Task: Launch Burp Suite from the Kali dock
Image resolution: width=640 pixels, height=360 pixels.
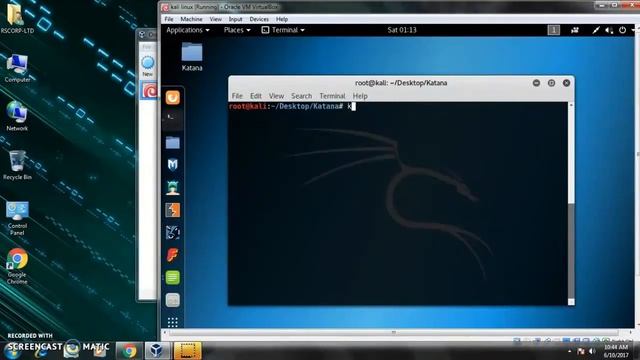Action: click(173, 210)
